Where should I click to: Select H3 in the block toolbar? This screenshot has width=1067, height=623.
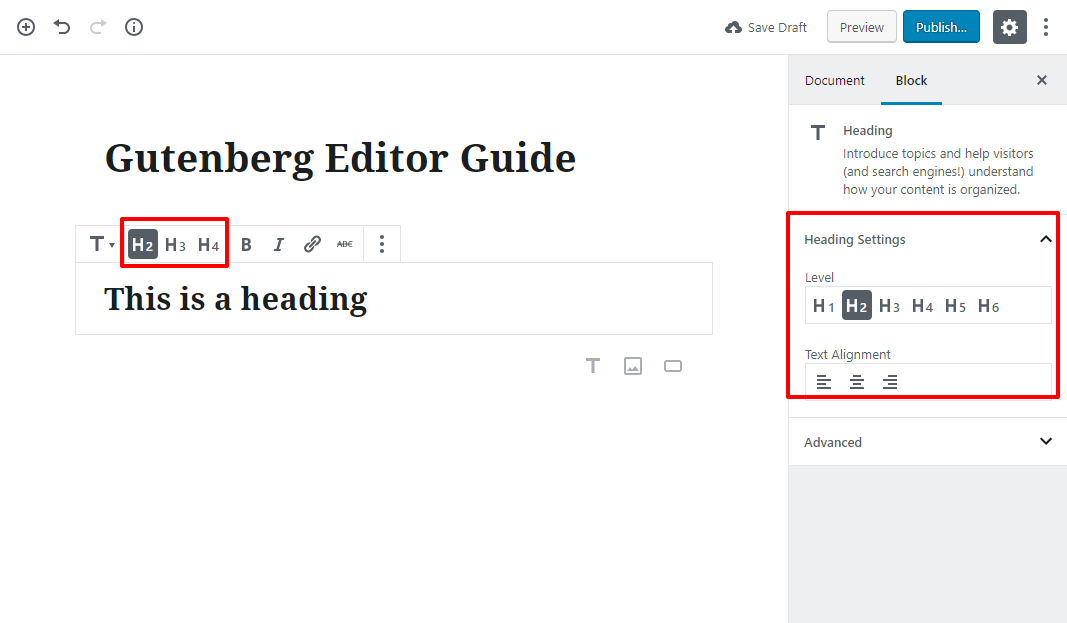(x=176, y=244)
